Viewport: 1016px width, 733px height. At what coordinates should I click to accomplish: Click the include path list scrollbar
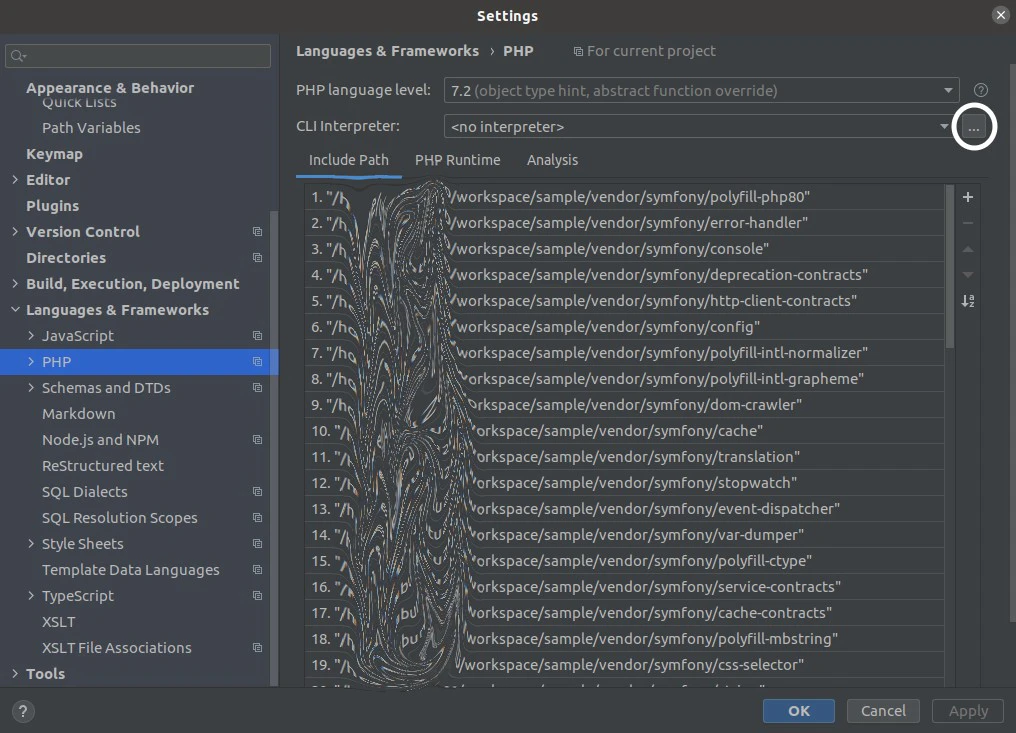click(949, 267)
